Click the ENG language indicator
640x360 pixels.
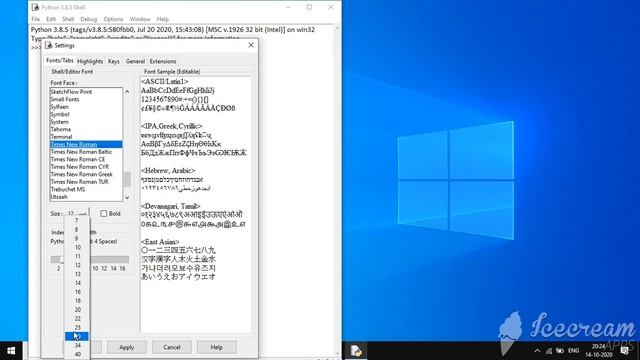tap(573, 351)
